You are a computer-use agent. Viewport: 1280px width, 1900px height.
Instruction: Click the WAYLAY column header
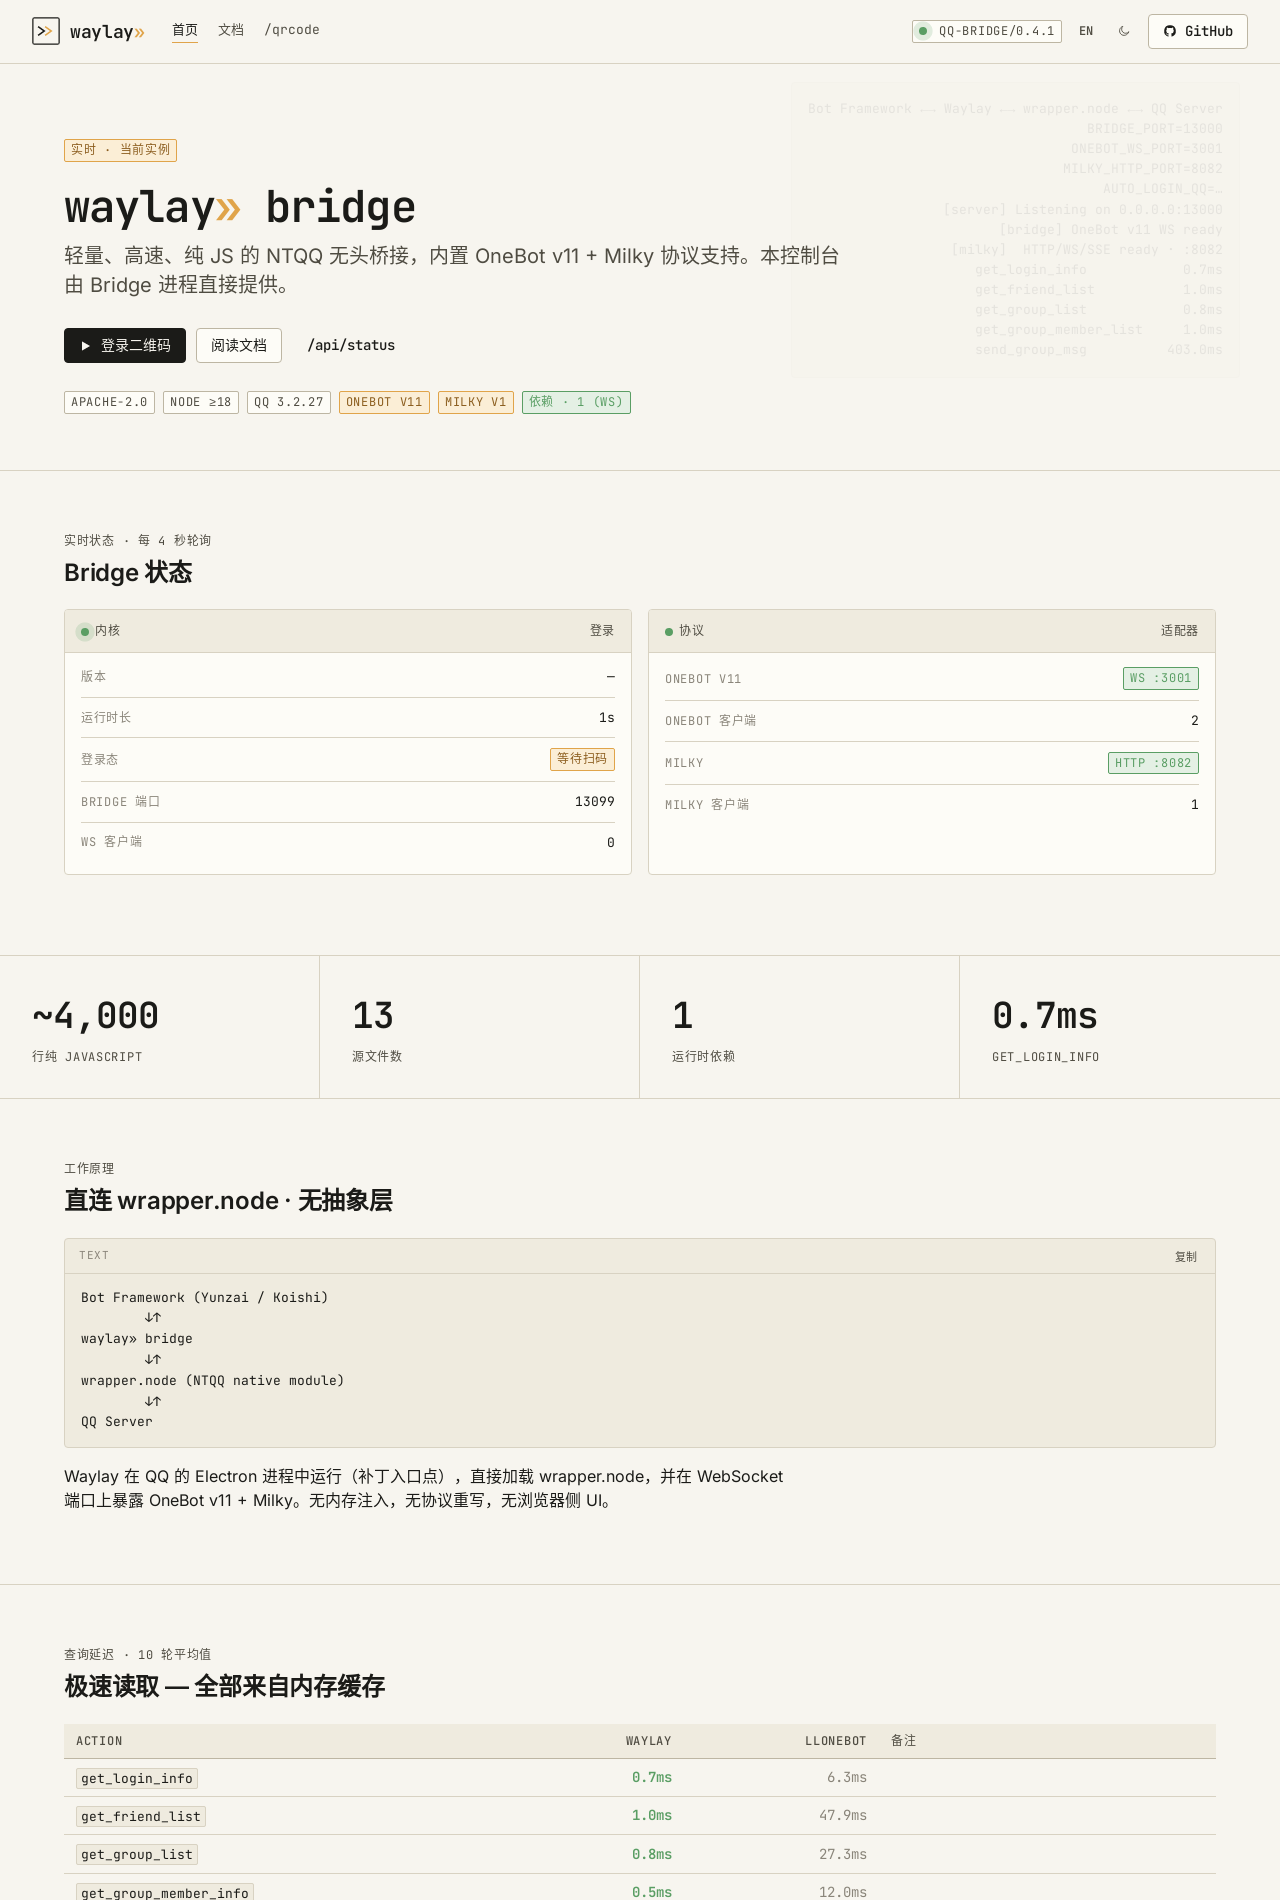pyautogui.click(x=649, y=1741)
